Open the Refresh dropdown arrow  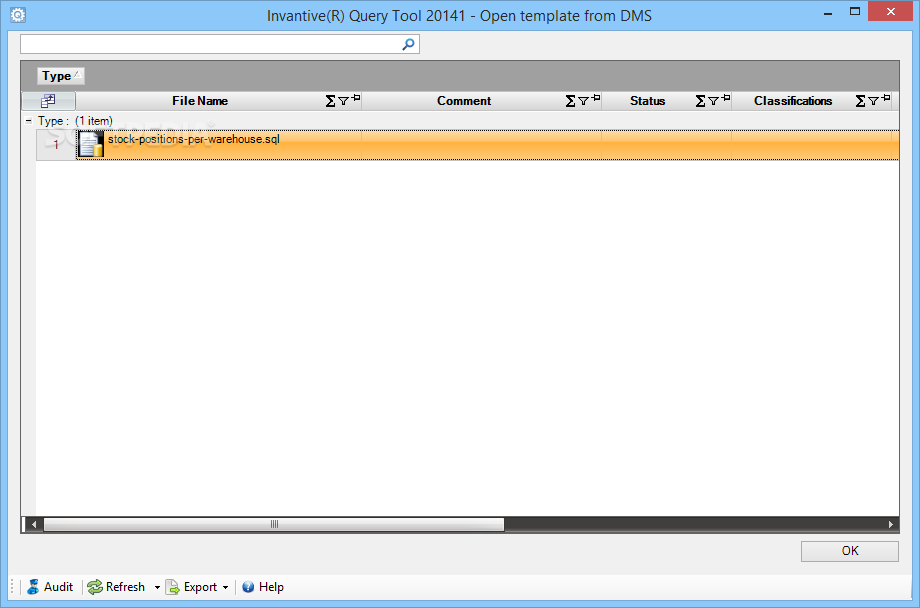[x=157, y=587]
